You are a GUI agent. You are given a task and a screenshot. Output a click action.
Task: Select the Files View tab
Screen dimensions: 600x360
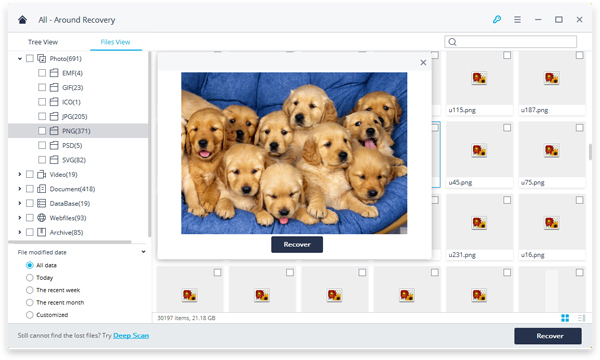pos(115,42)
